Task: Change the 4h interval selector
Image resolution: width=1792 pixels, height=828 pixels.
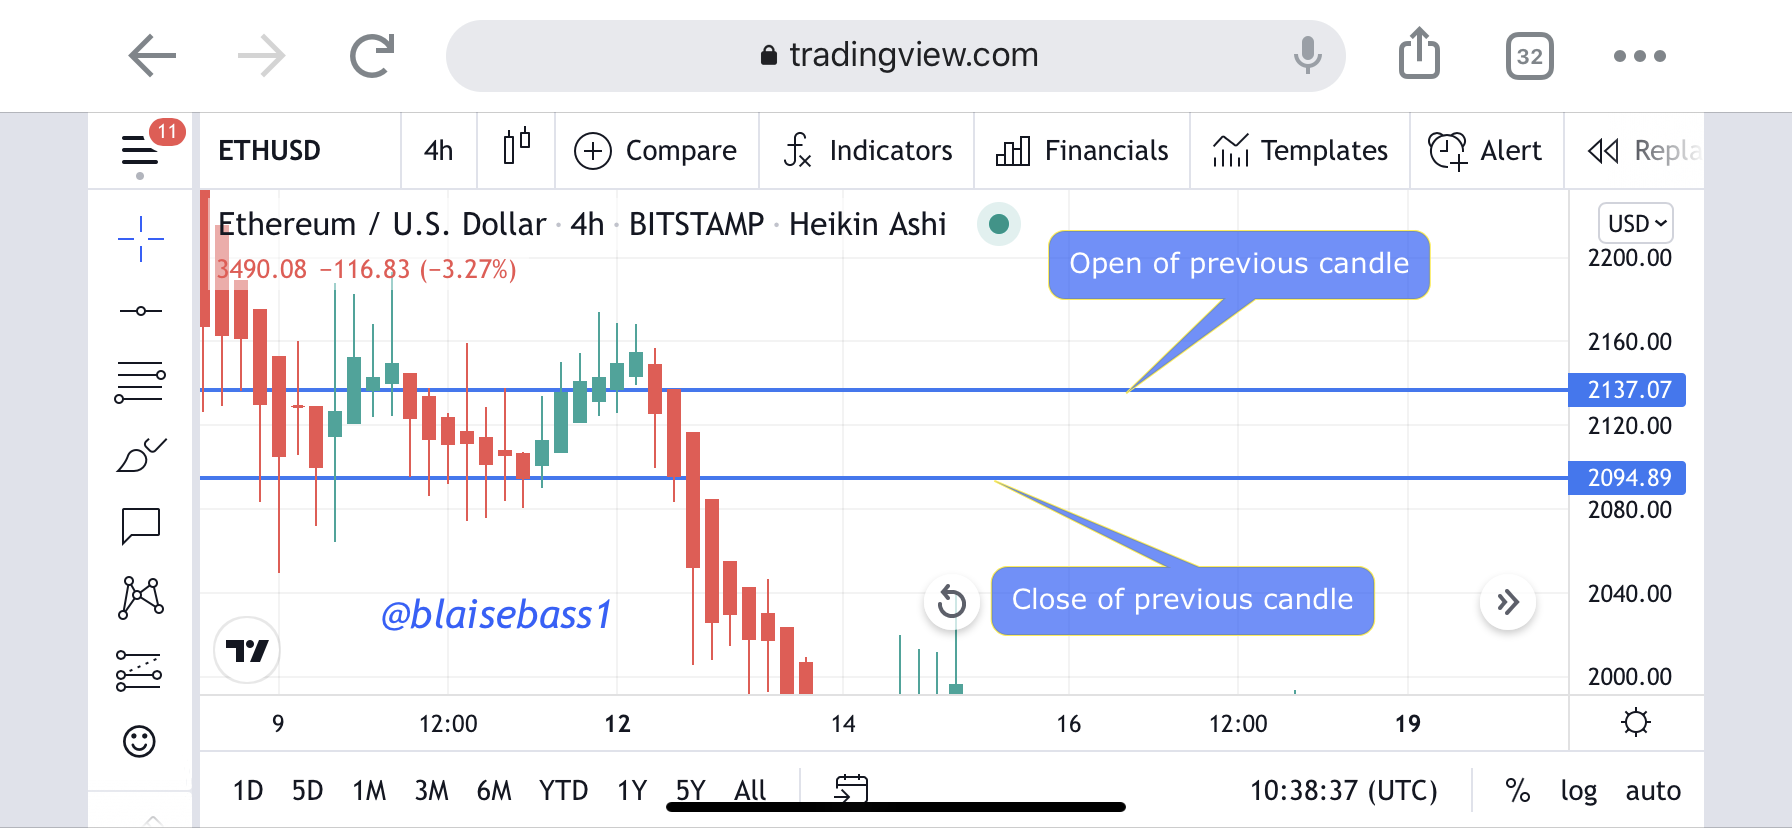Action: click(x=438, y=150)
